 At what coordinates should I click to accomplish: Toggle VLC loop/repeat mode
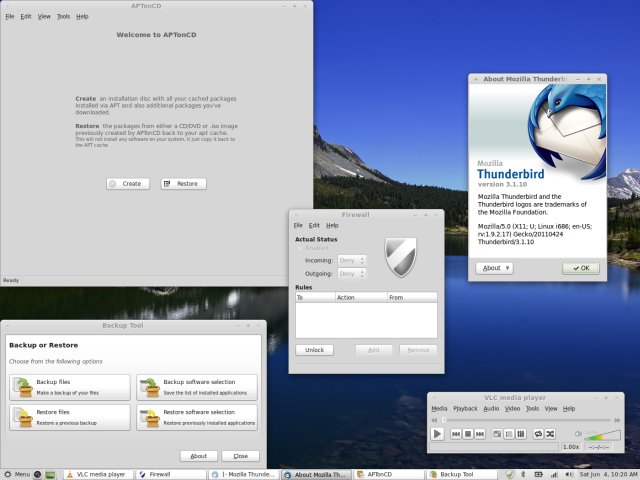537,434
